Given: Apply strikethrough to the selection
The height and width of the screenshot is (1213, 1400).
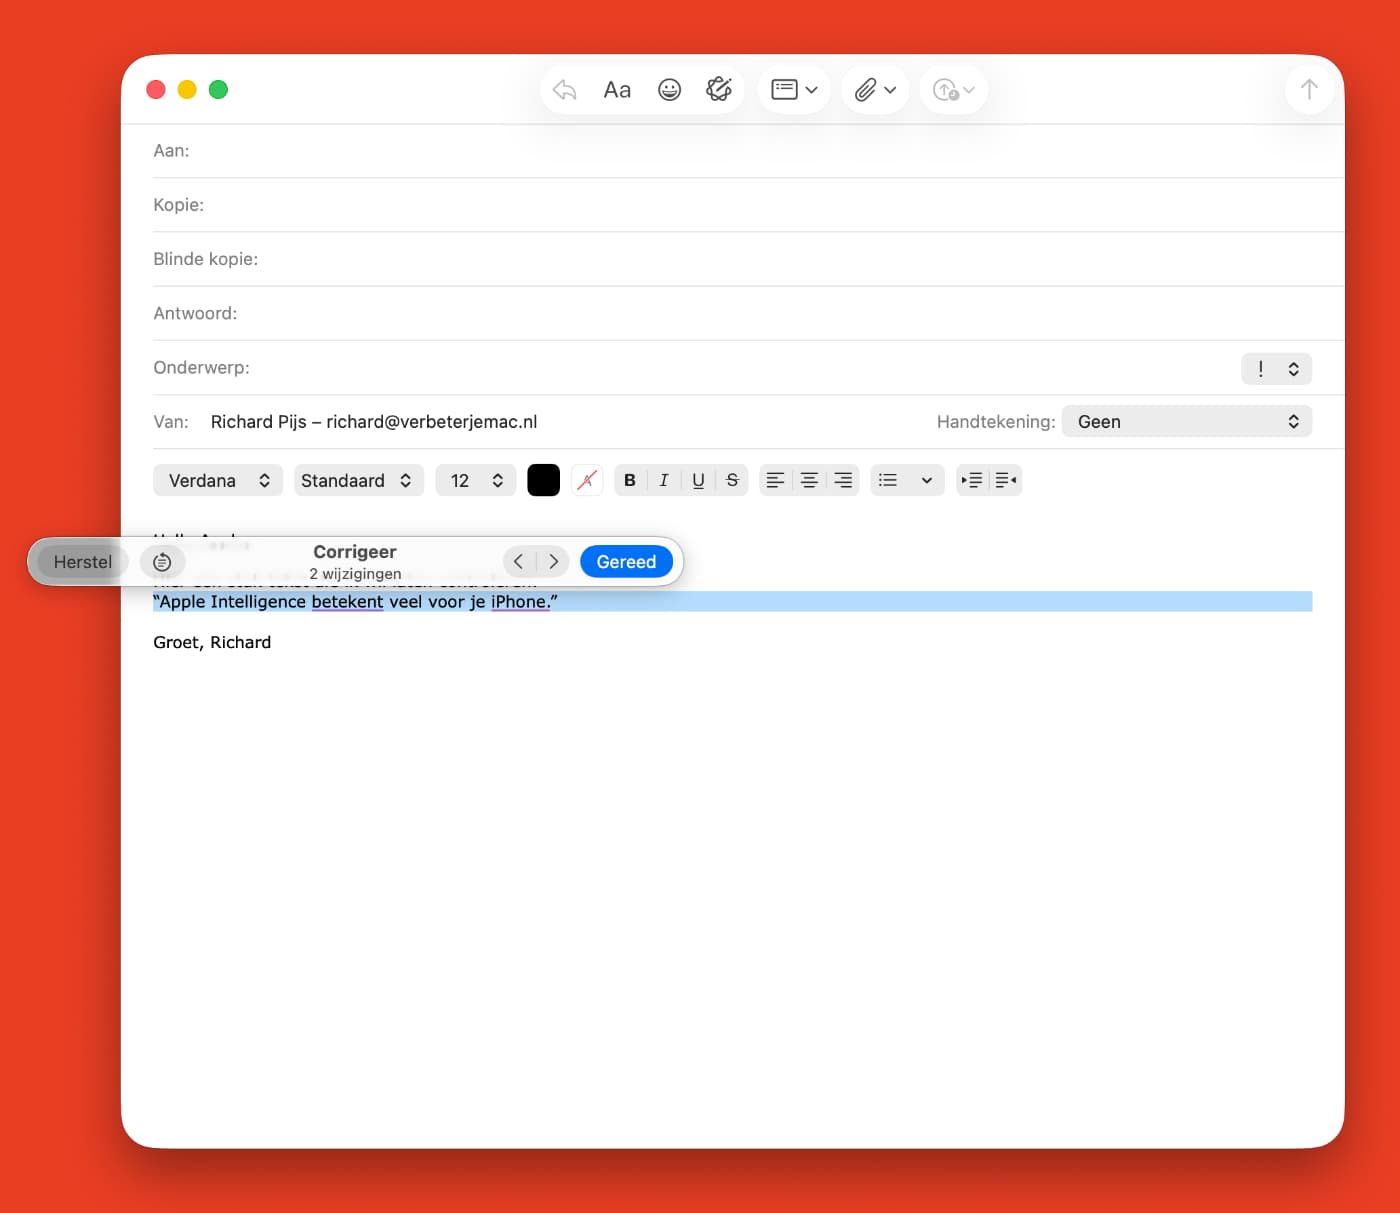Looking at the screenshot, I should tap(731, 480).
